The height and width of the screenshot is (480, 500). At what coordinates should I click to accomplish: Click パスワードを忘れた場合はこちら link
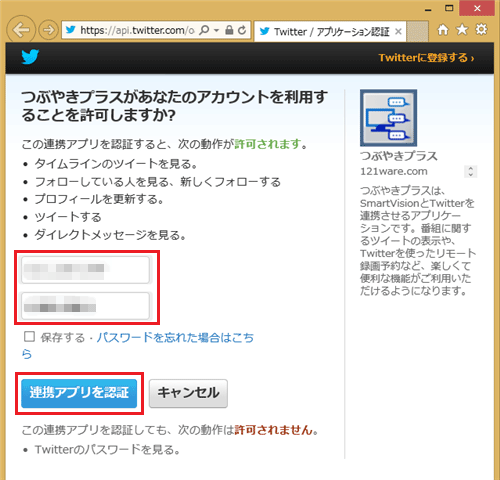pyautogui.click(x=175, y=338)
